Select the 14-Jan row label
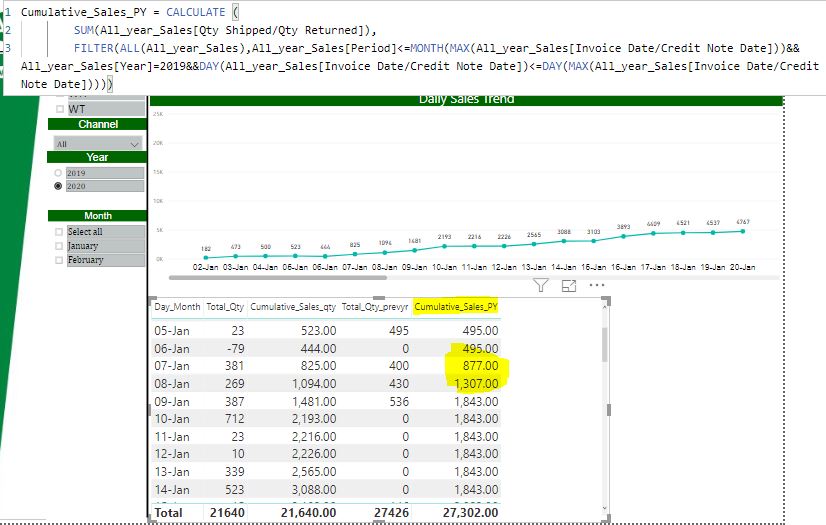826x525 pixels. (x=172, y=489)
